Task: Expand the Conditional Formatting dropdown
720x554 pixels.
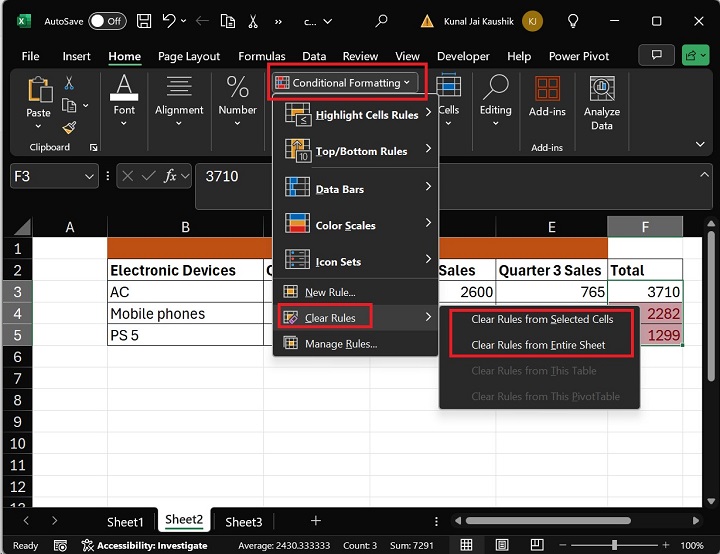Action: [347, 83]
